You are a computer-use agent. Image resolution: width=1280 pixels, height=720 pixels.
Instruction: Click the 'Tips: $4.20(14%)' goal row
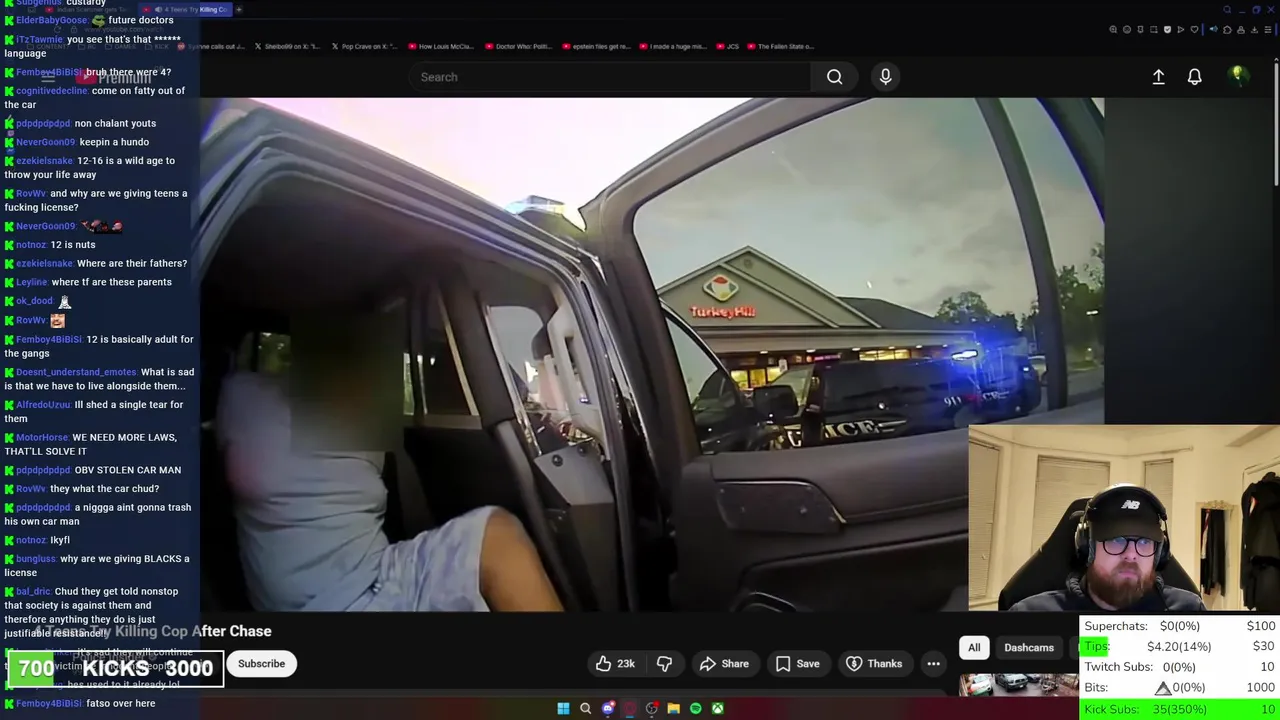tap(1180, 646)
